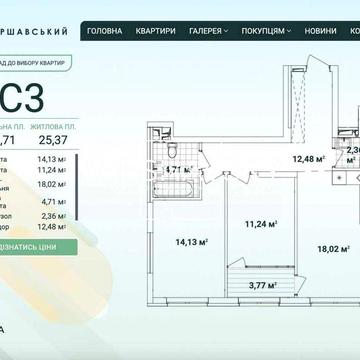Click the 11,24 м² value in the area list
Image resolution: width=360 pixels, height=360 pixels.
coord(52,170)
